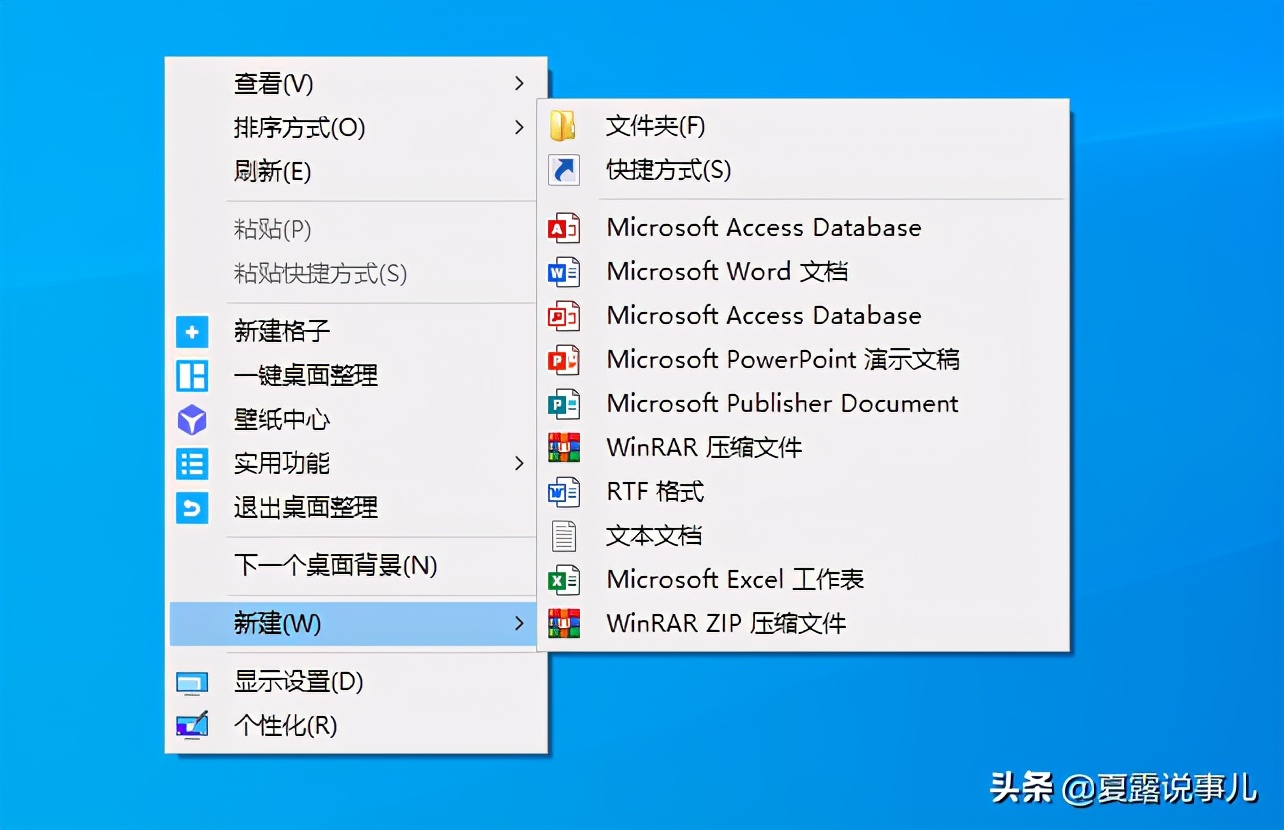Select the Microsoft Access Database icon
The width and height of the screenshot is (1284, 830).
click(x=563, y=227)
